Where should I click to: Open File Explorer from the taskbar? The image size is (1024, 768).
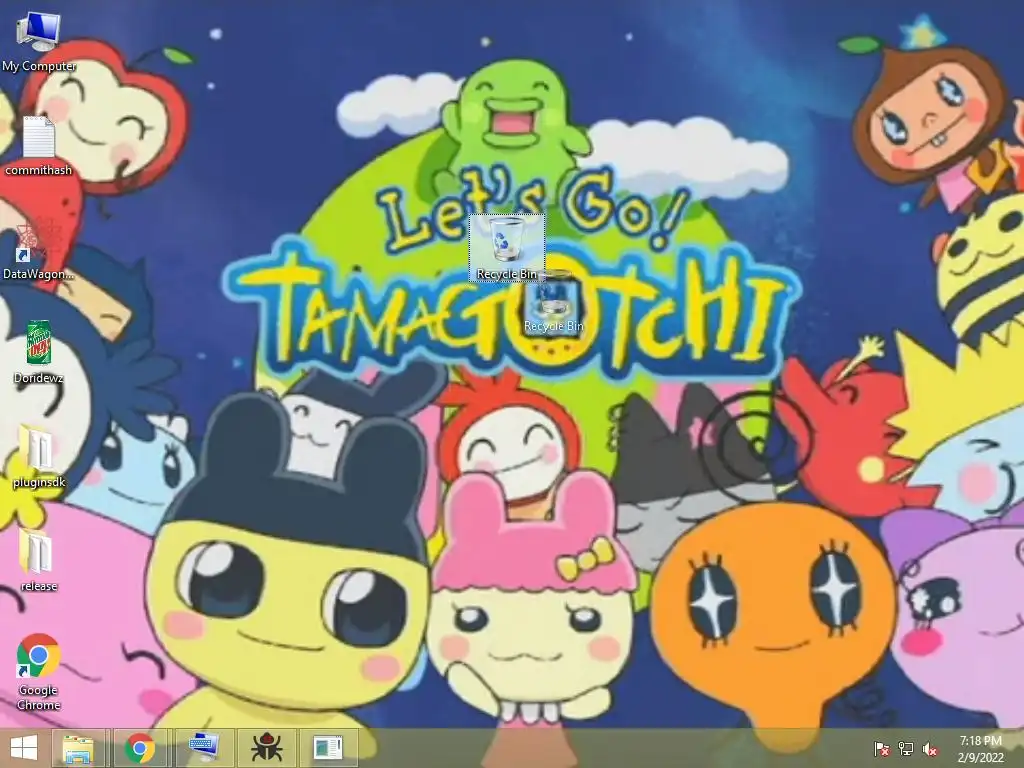pyautogui.click(x=78, y=748)
